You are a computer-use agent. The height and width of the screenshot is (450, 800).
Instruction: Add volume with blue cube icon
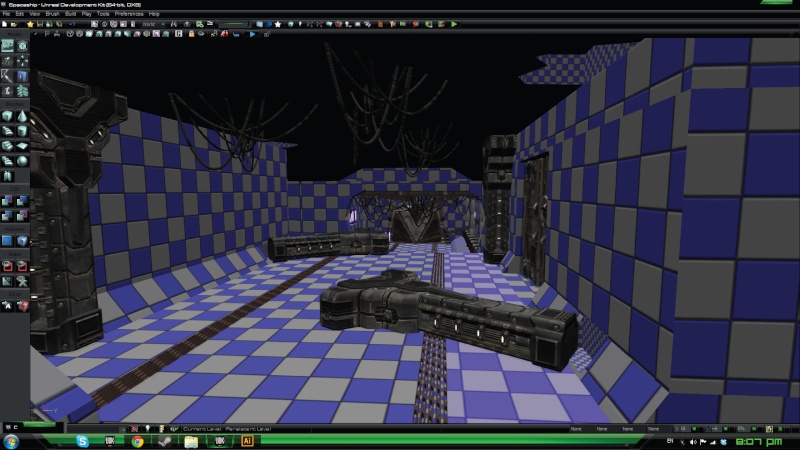coord(22,240)
